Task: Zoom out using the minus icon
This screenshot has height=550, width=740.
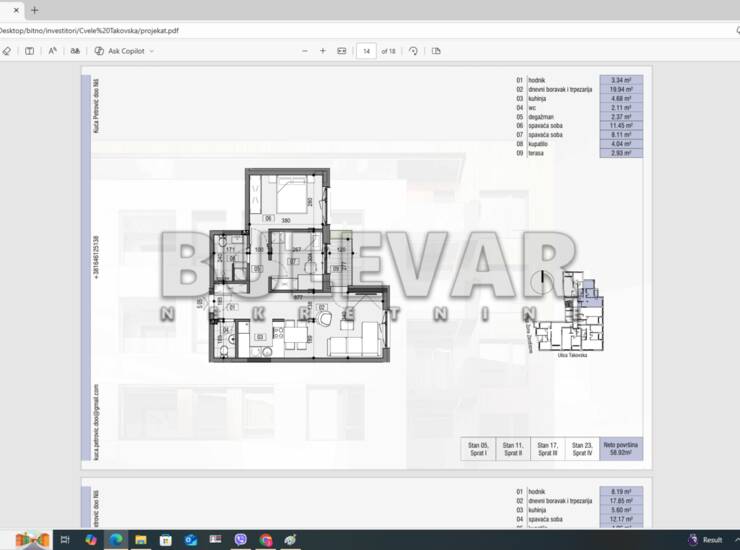Action: point(305,51)
